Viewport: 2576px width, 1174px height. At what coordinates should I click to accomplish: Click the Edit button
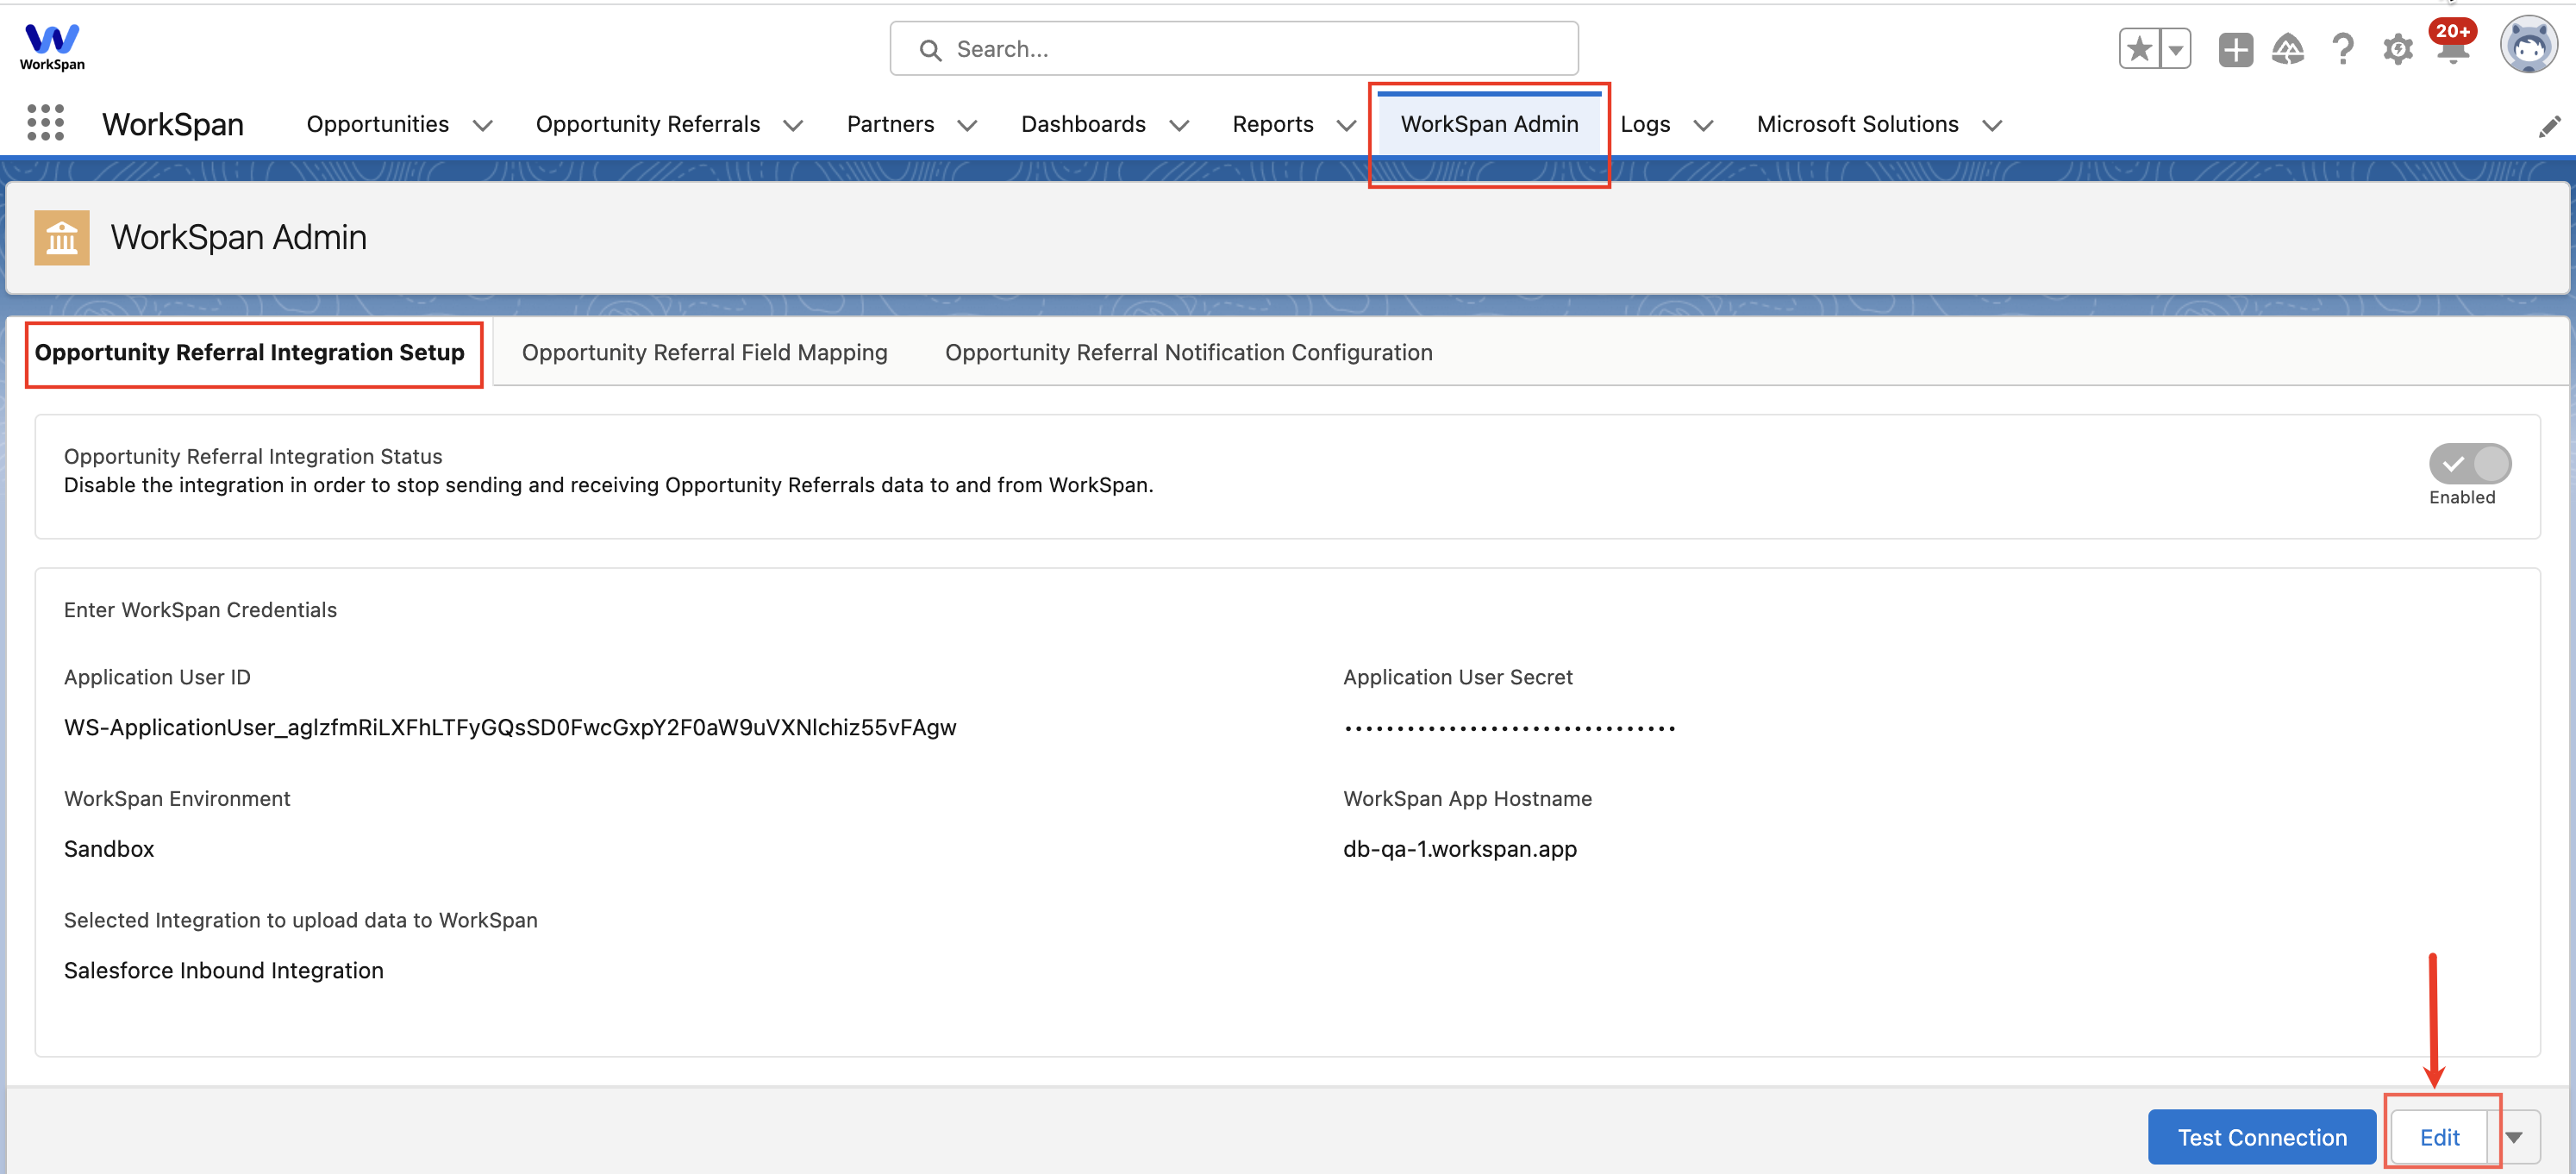coord(2439,1137)
